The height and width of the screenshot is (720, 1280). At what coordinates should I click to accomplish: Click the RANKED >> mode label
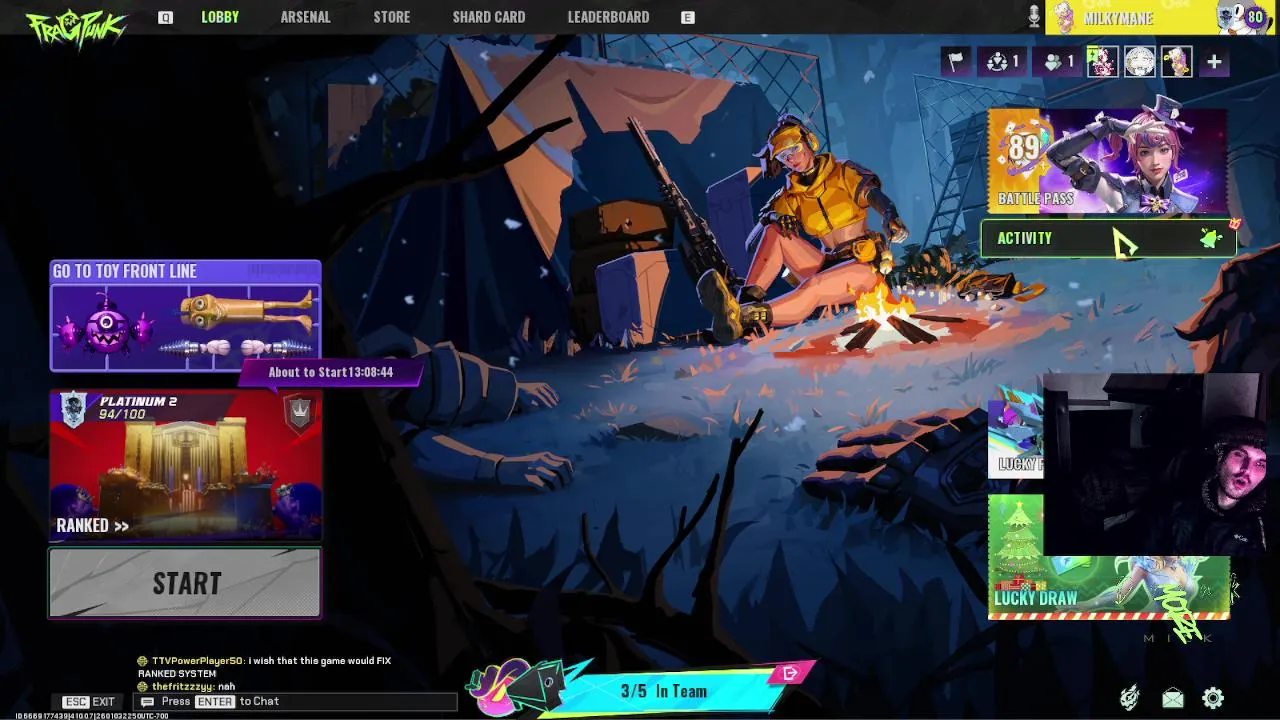pyautogui.click(x=93, y=525)
